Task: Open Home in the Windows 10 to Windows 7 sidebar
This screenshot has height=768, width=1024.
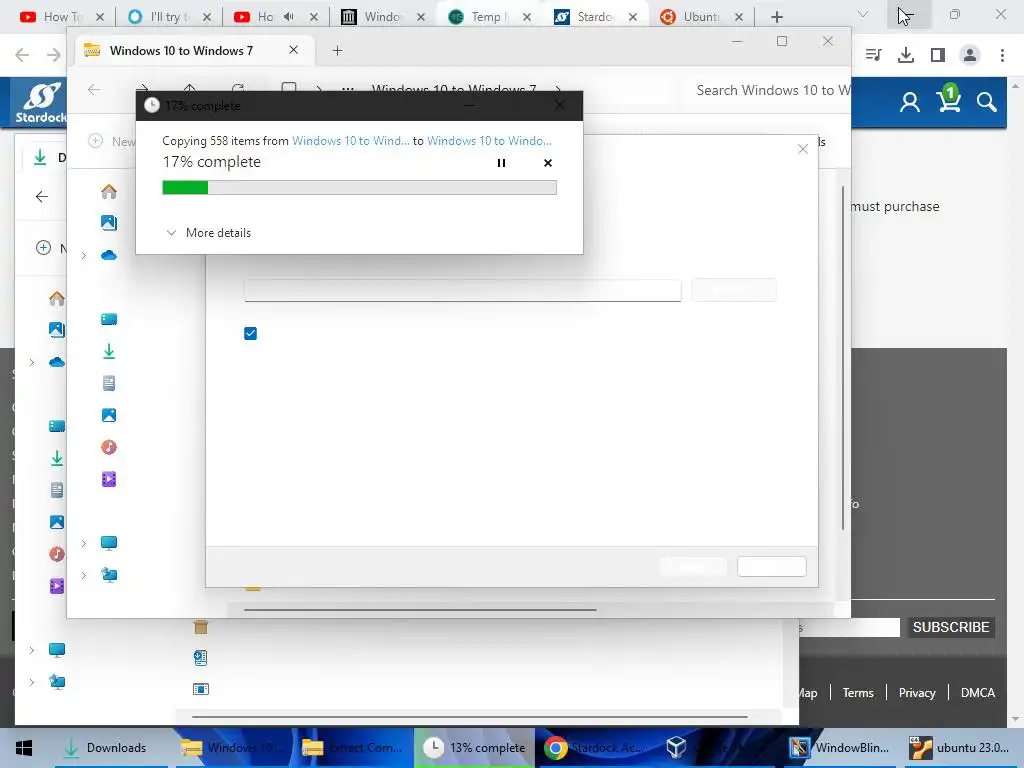Action: (109, 191)
